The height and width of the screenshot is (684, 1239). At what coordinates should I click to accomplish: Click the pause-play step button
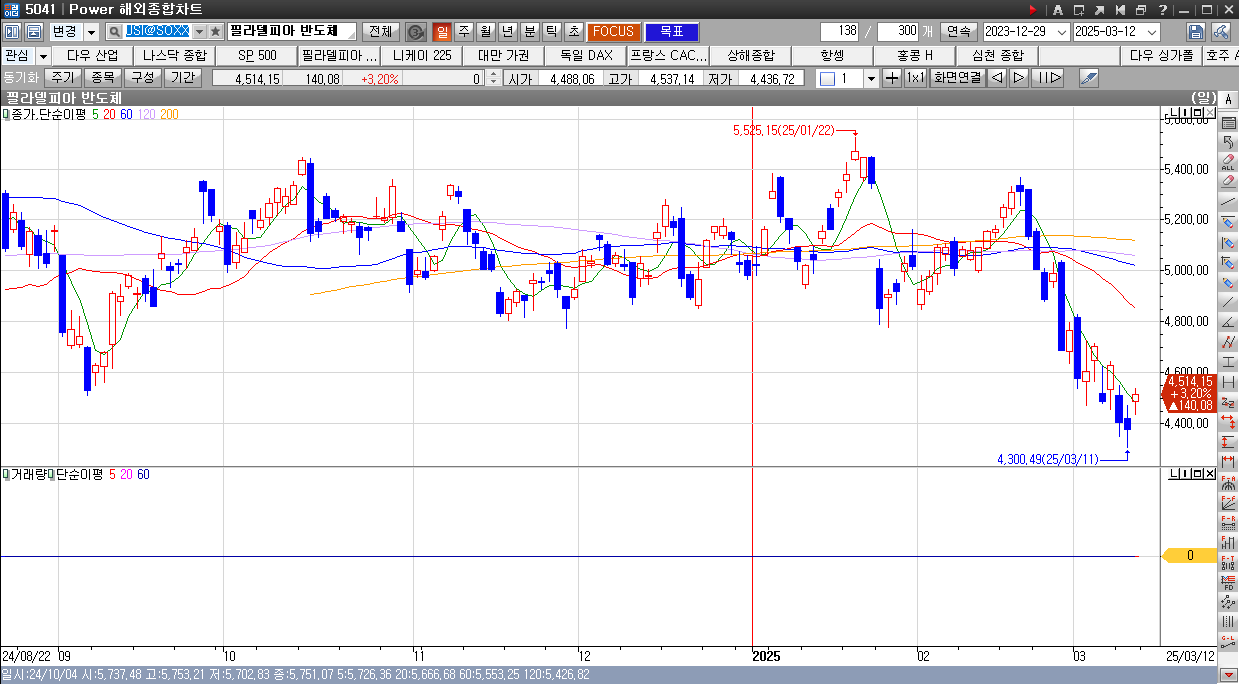pyautogui.click(x=1047, y=78)
